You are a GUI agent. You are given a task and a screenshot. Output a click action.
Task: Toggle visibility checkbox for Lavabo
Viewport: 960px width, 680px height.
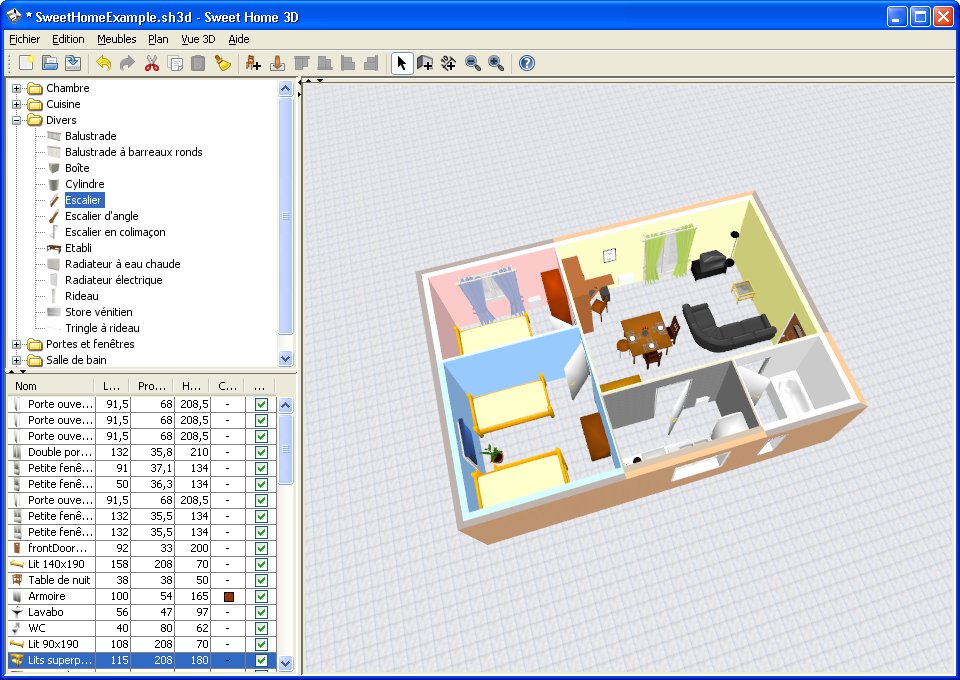[261, 612]
